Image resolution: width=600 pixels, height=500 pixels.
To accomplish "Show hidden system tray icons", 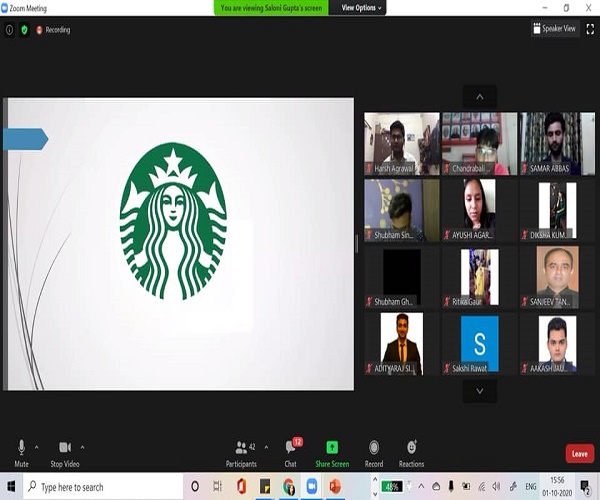I will pos(421,487).
